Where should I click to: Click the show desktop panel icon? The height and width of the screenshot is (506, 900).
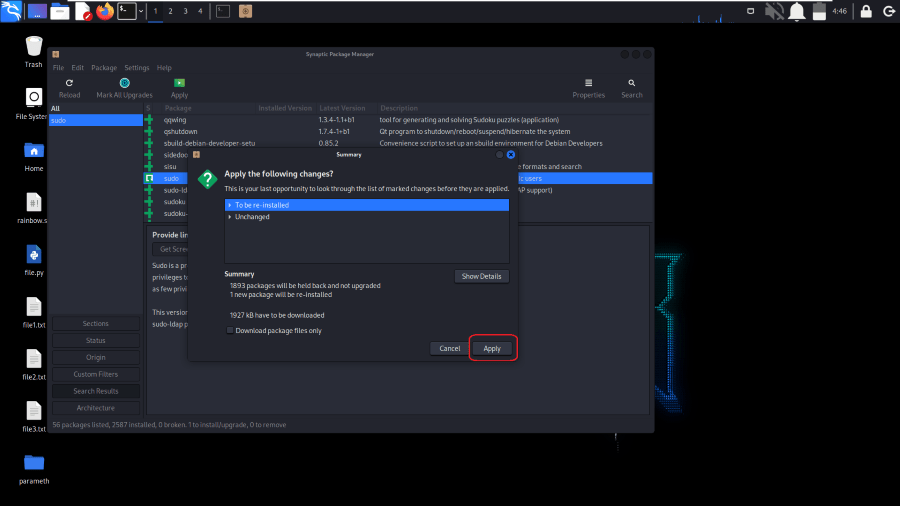37,11
